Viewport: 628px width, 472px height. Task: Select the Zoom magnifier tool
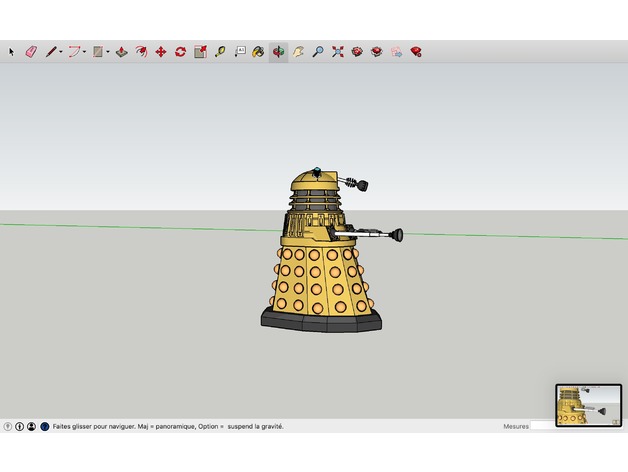(x=317, y=51)
